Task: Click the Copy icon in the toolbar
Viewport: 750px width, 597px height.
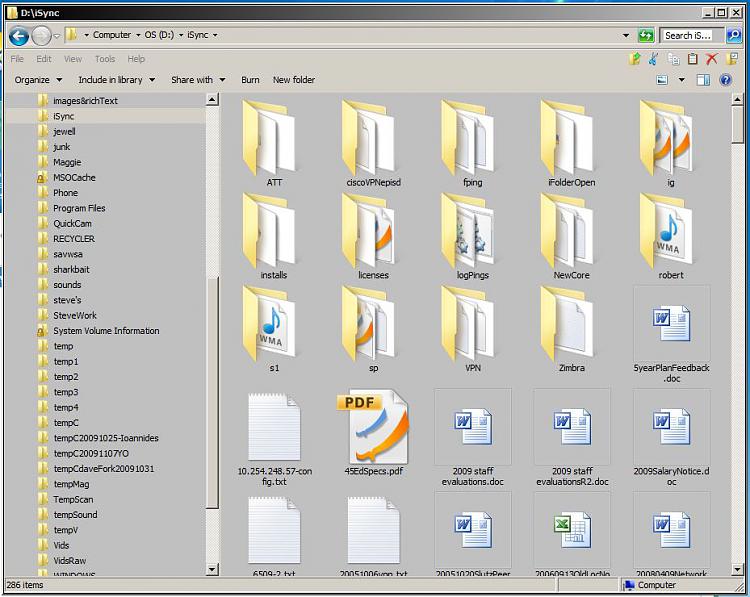Action: (x=673, y=59)
